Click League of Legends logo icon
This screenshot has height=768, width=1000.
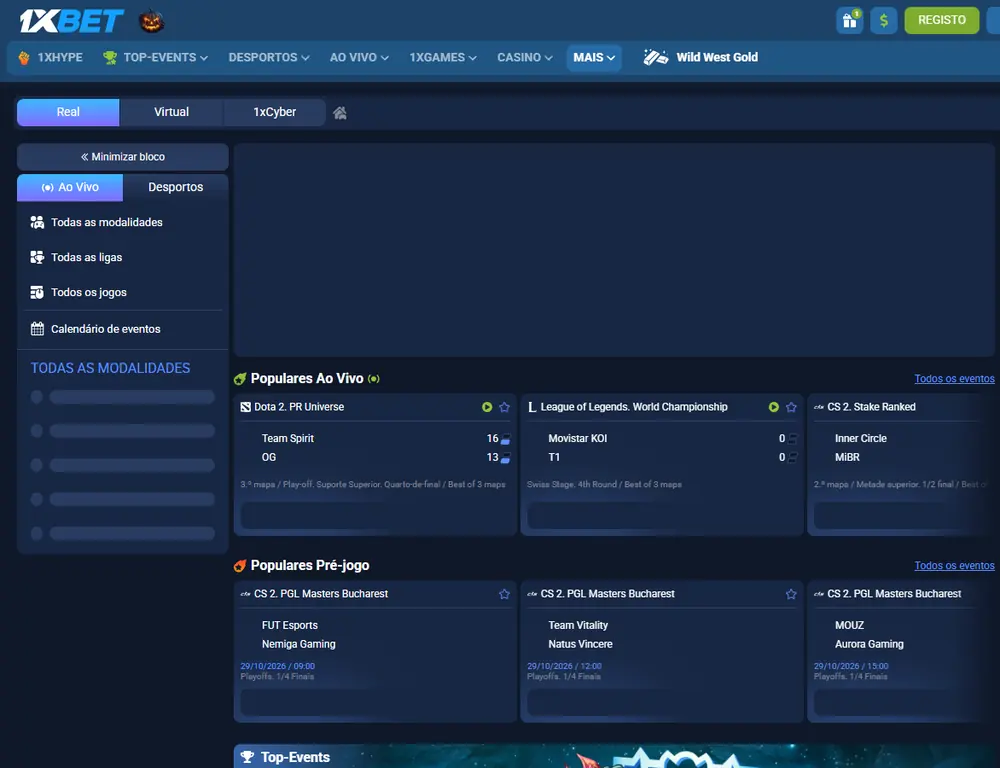[532, 407]
